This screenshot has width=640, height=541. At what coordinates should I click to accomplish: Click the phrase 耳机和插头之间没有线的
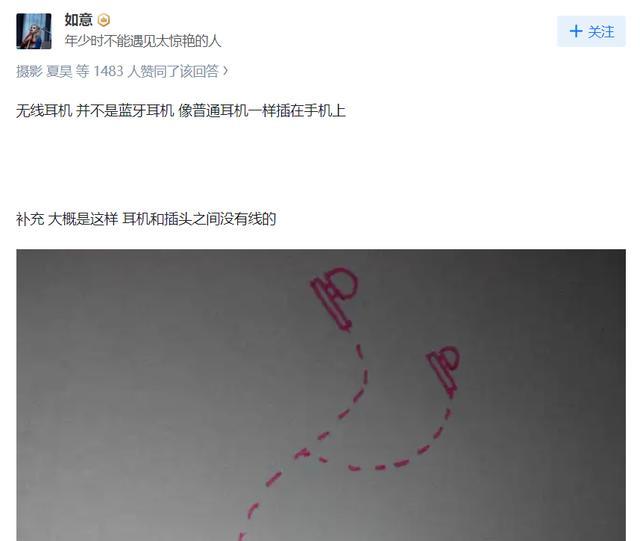(199, 219)
